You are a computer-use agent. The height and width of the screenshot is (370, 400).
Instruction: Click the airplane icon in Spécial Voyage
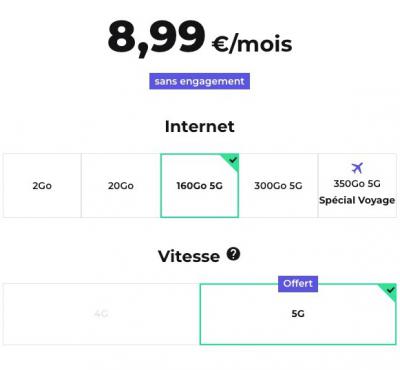pyautogui.click(x=357, y=168)
